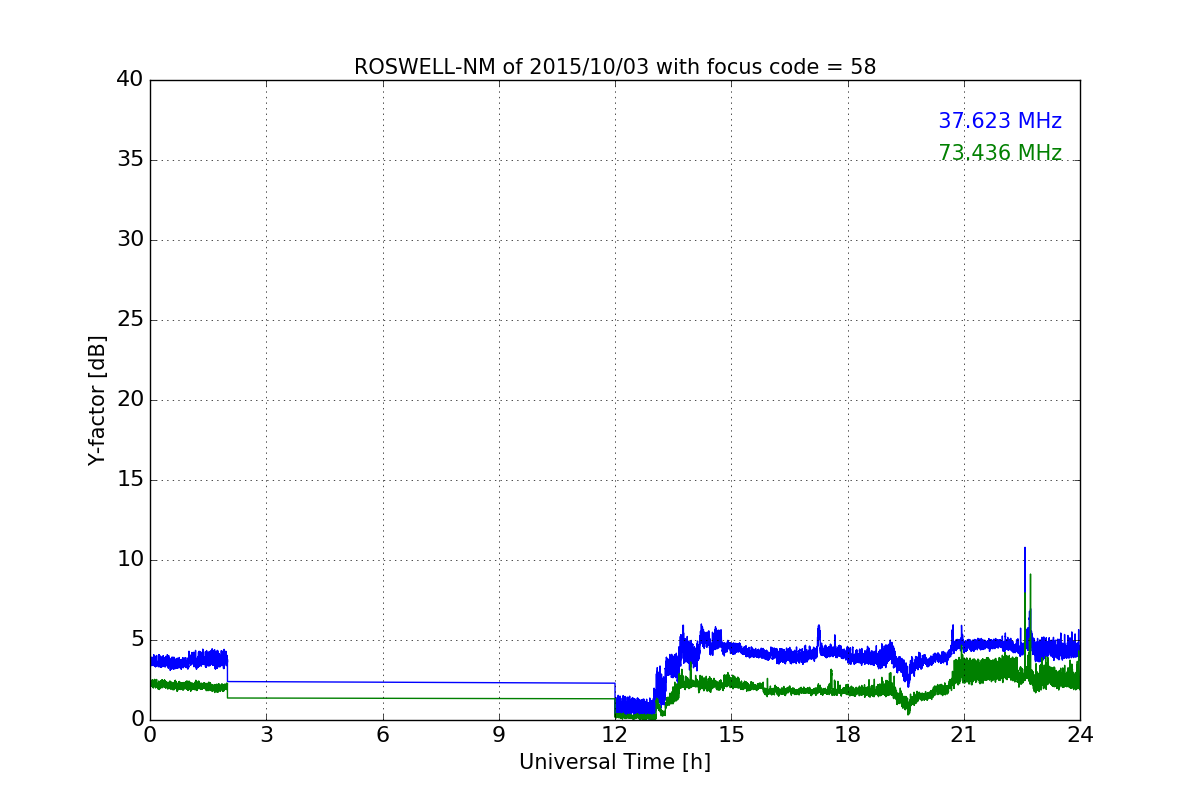Click y-axis tick label '30'
1200x800 pixels.
[130, 240]
